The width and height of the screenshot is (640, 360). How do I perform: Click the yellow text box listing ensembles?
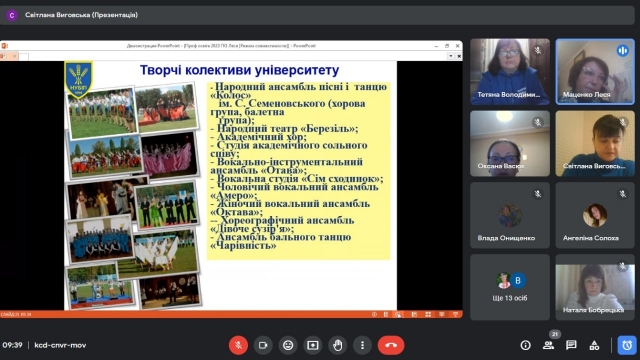pos(298,171)
